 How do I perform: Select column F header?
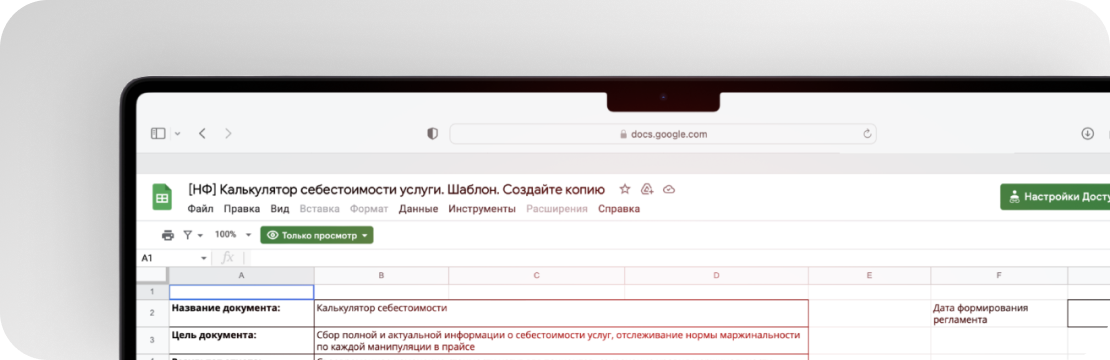999,275
